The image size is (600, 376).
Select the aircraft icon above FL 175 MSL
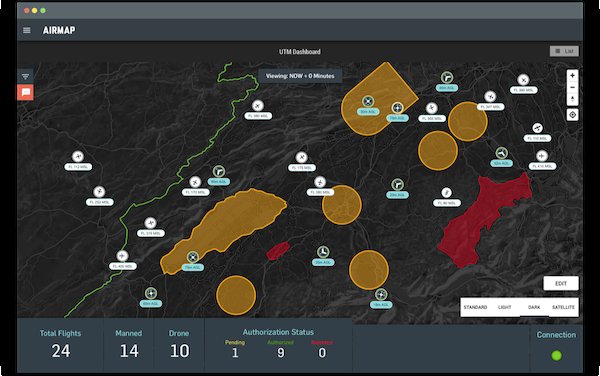pyautogui.click(x=302, y=157)
